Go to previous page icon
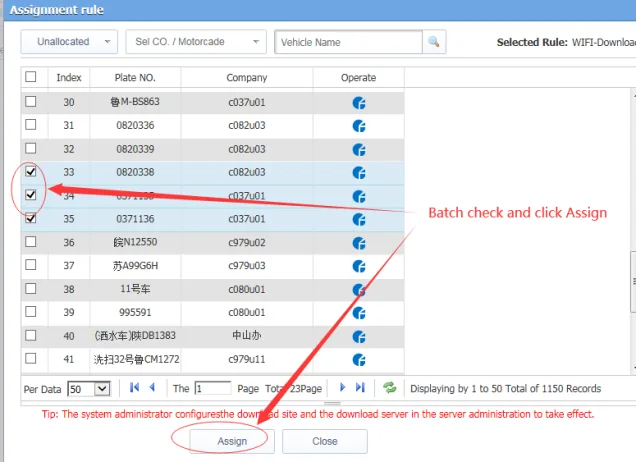Viewport: 636px width, 462px height. click(x=153, y=387)
